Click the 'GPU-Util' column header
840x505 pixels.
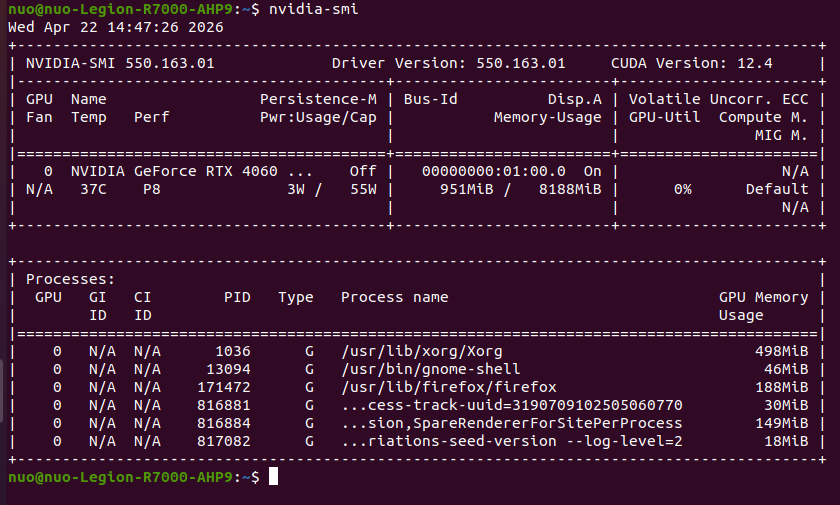click(664, 117)
